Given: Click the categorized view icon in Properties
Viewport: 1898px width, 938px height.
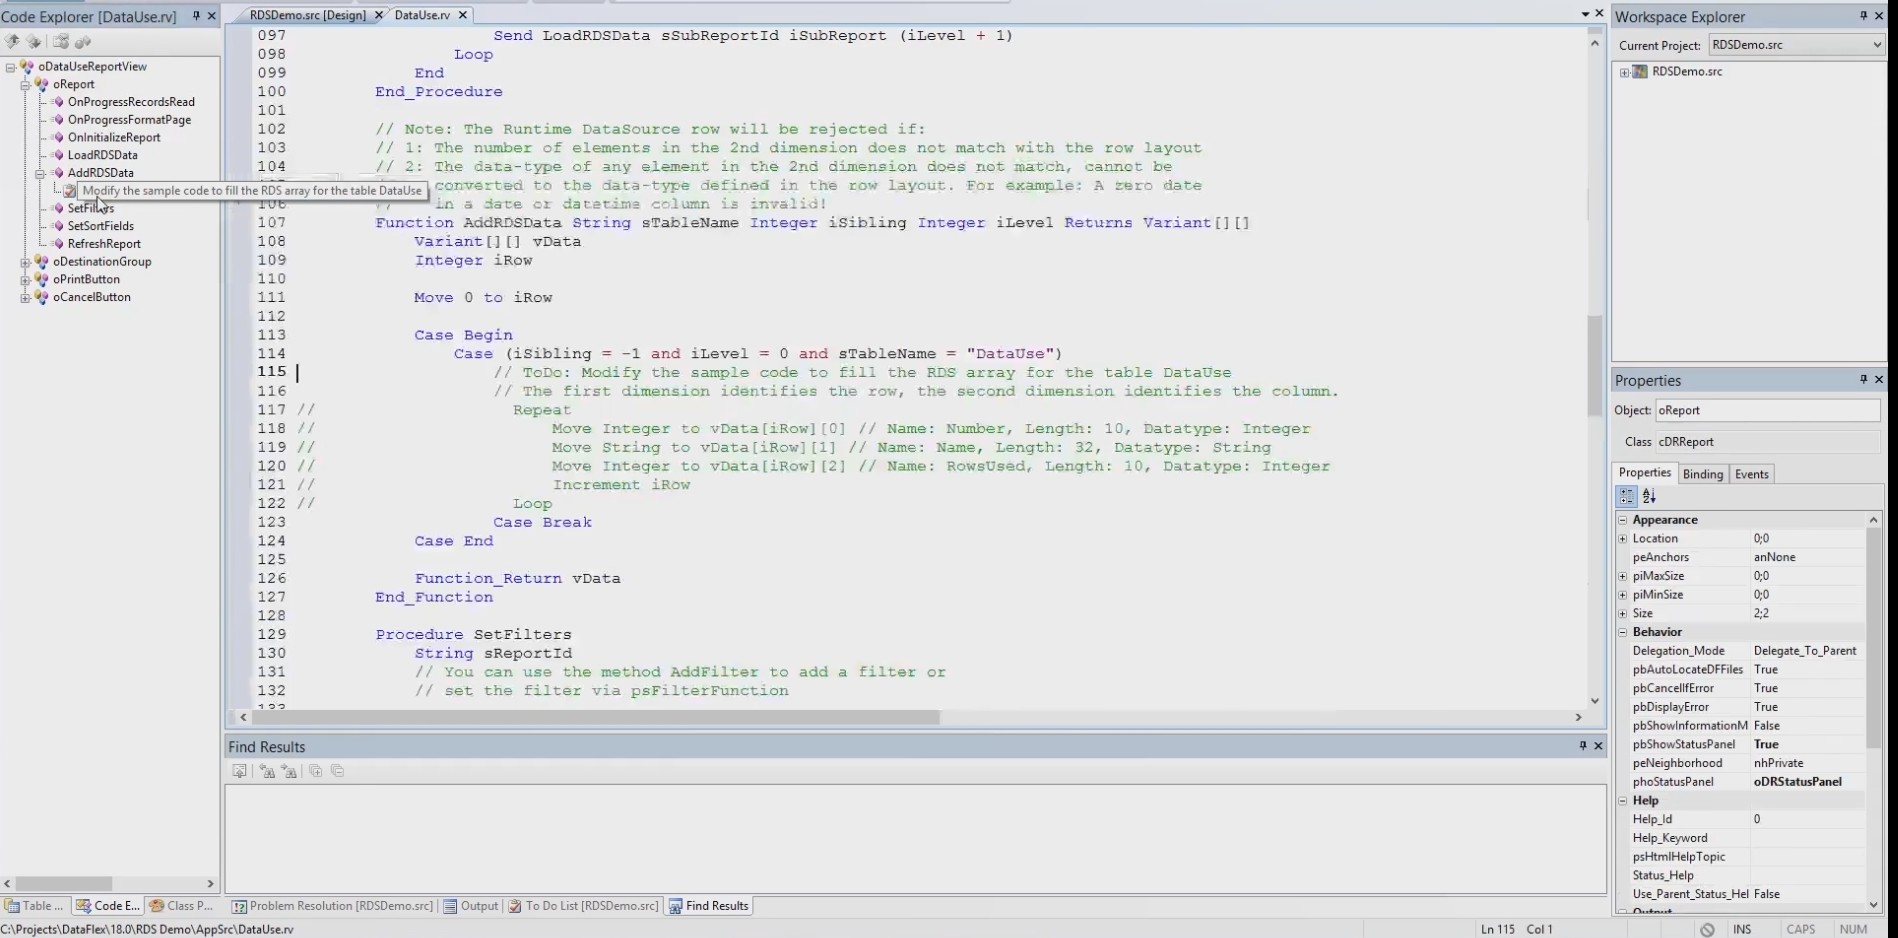Looking at the screenshot, I should pos(1627,496).
